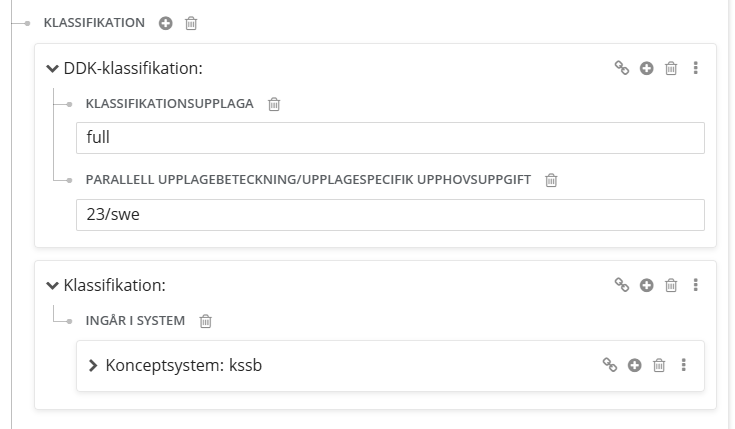The height and width of the screenshot is (429, 735).
Task: Add property to Klassifikation with plus icon
Action: pyautogui.click(x=646, y=285)
